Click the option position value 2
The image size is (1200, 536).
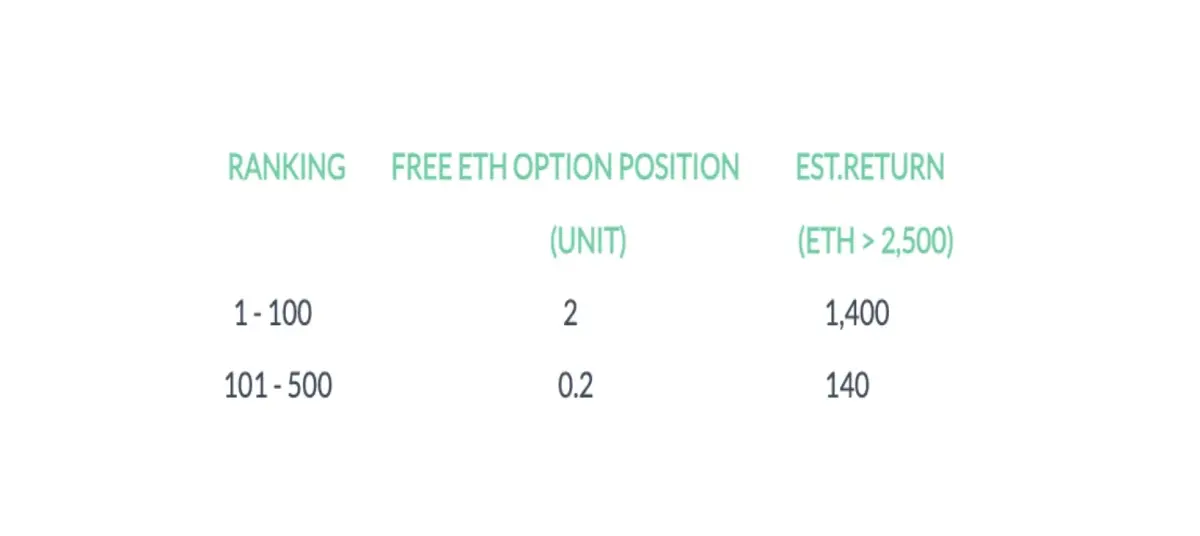[x=570, y=314]
